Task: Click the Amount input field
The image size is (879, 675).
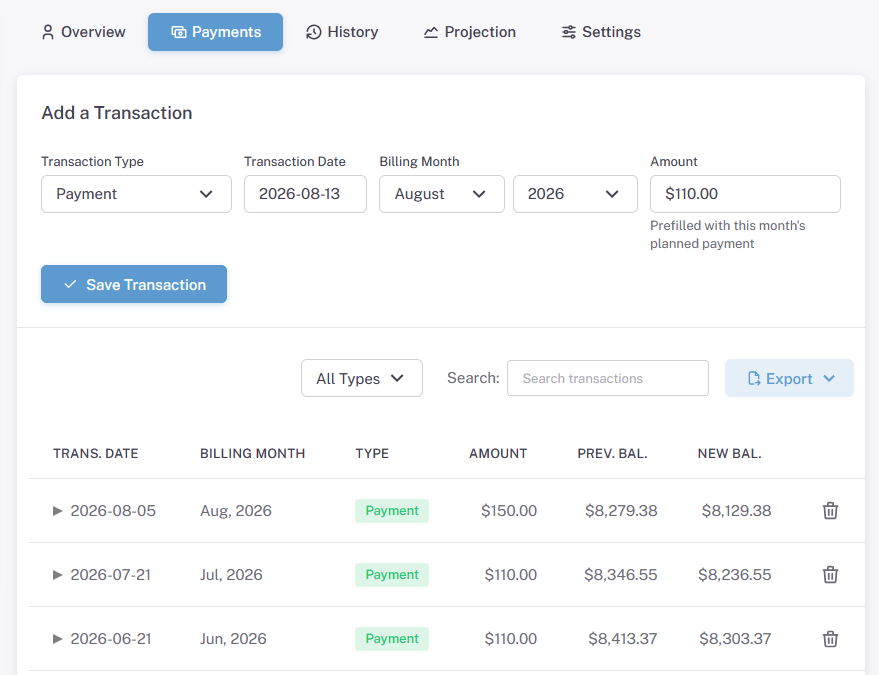Action: point(745,194)
